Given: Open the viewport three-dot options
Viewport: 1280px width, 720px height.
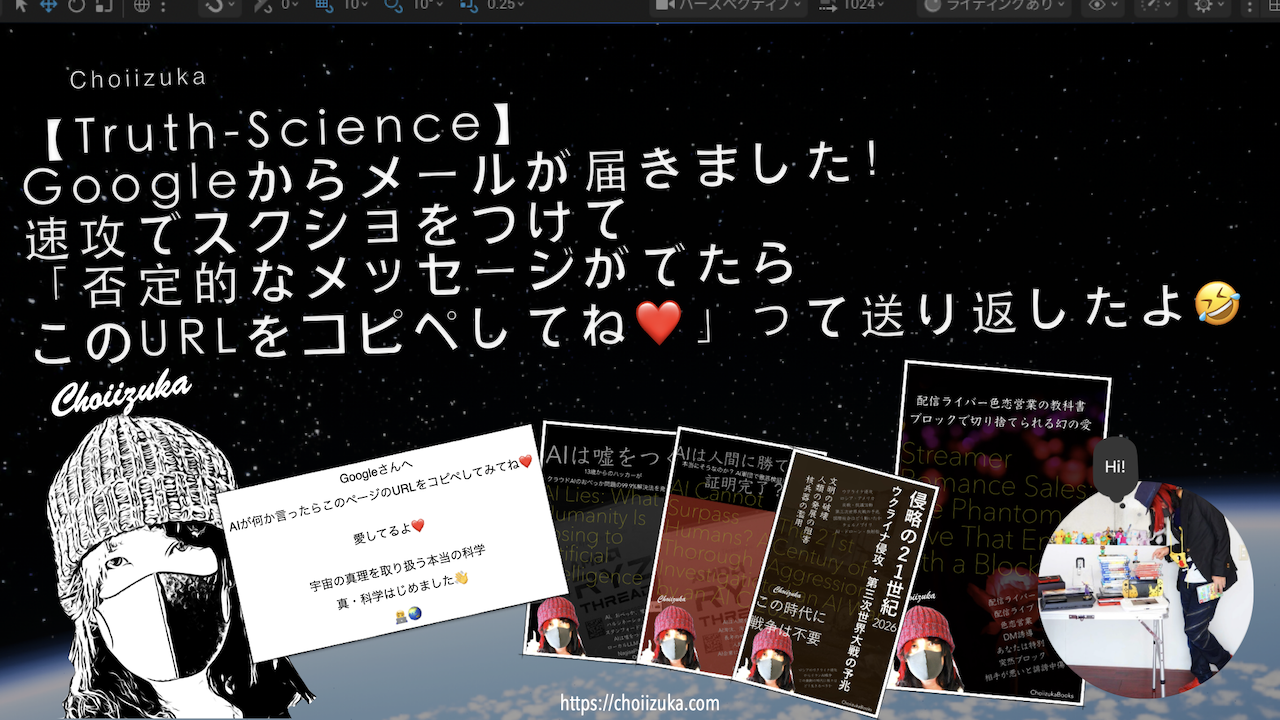Looking at the screenshot, I should point(1249,7).
